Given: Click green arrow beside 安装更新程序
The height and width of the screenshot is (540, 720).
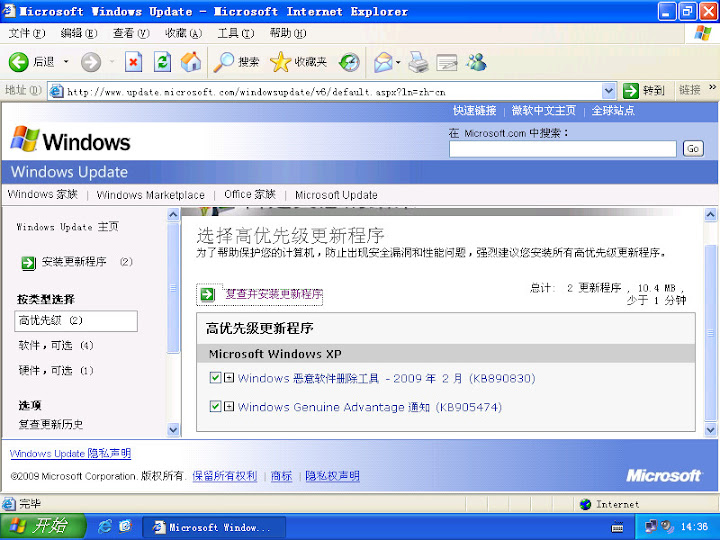Looking at the screenshot, I should [x=28, y=263].
